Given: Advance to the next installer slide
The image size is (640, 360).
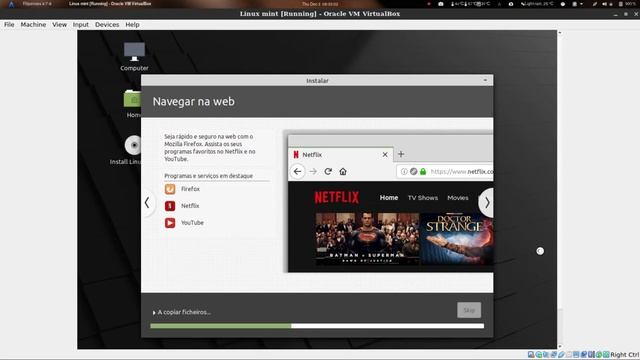Looking at the screenshot, I should point(486,202).
